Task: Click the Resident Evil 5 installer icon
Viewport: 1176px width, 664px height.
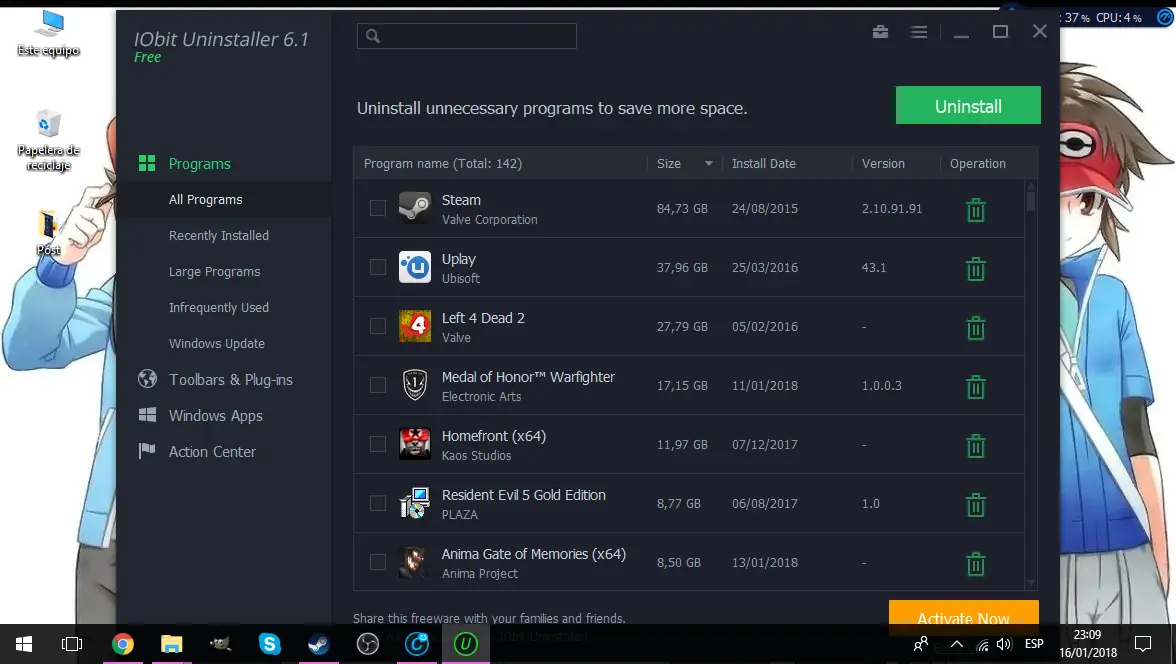Action: coord(415,503)
